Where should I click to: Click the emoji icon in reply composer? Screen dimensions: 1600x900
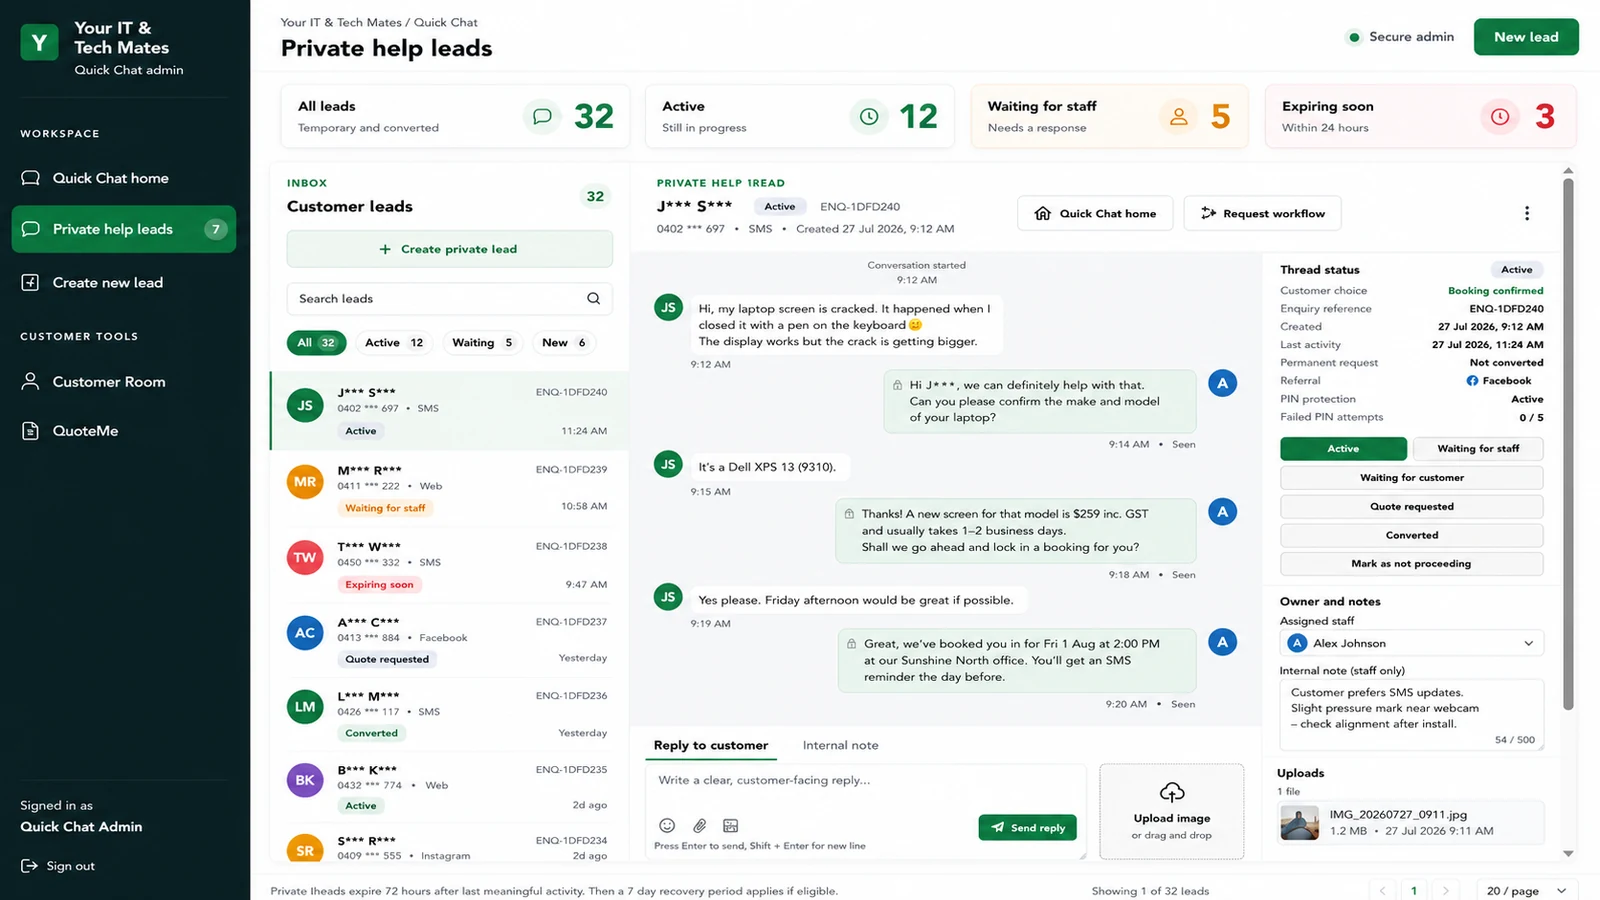point(667,826)
